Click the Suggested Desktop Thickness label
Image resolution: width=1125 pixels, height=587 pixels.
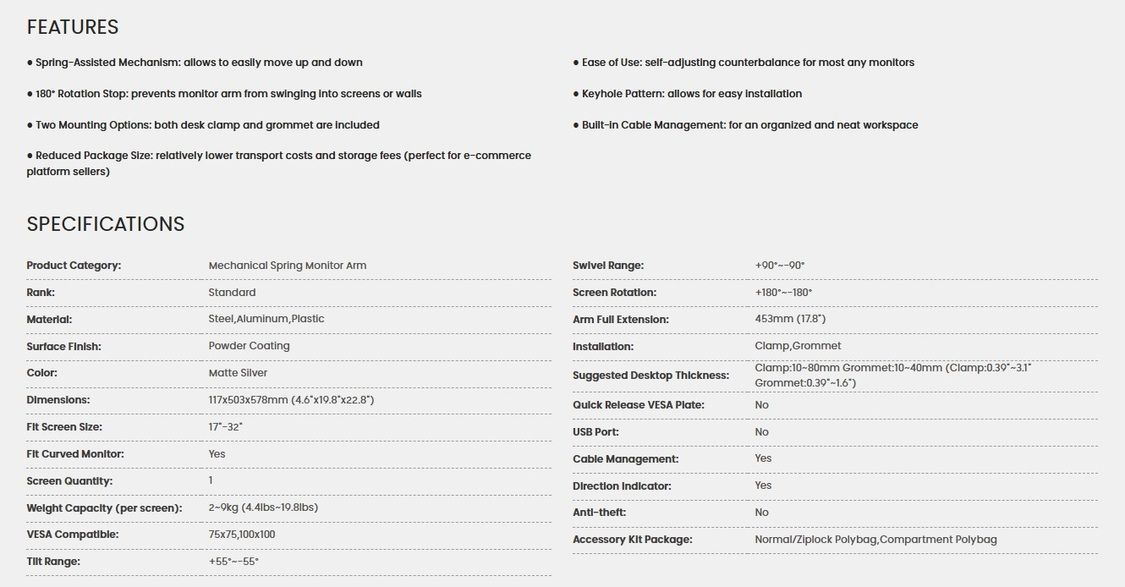pyautogui.click(x=650, y=376)
